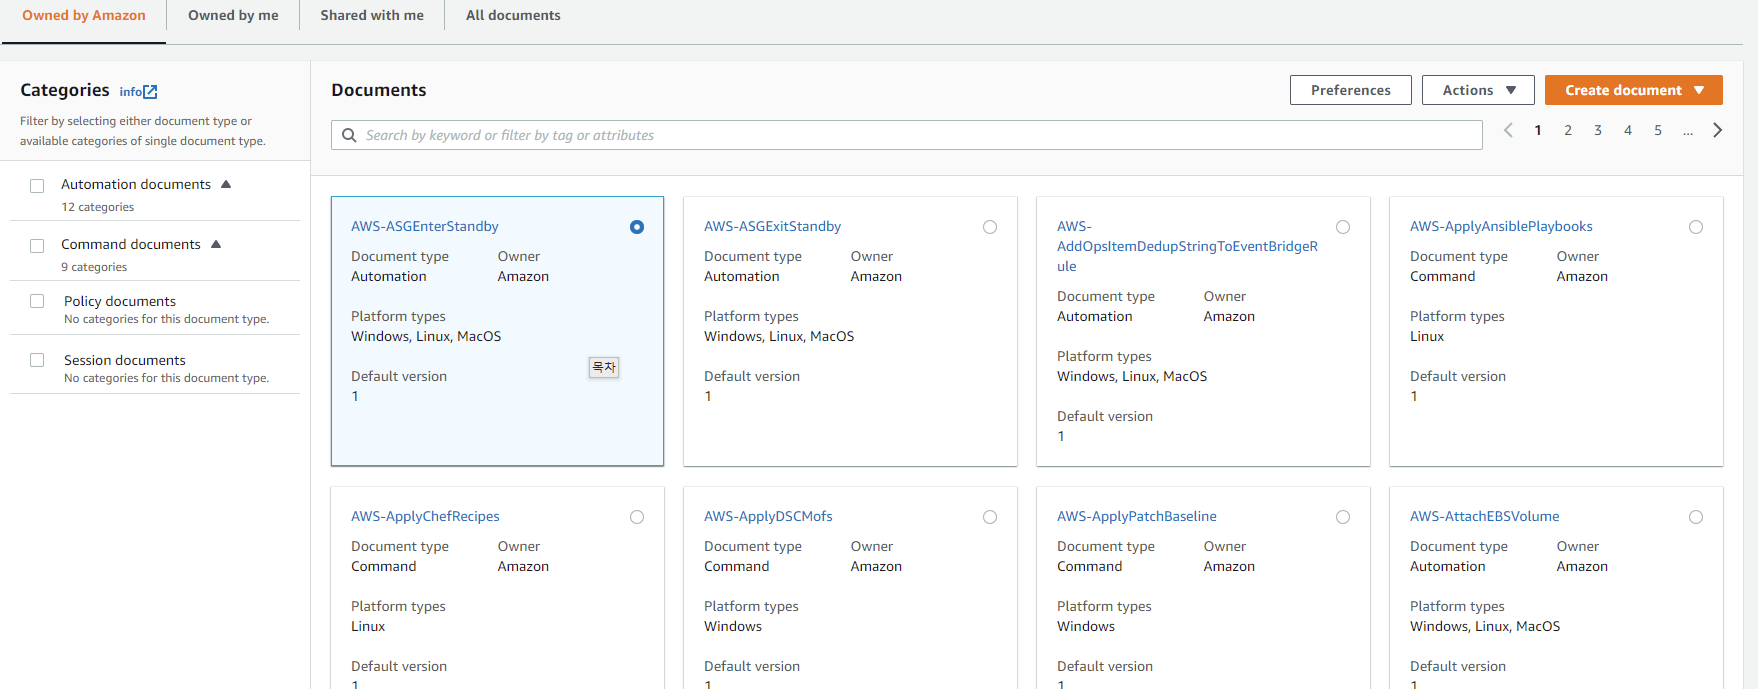The image size is (1758, 689).
Task: Open the Actions dropdown
Action: click(1478, 90)
